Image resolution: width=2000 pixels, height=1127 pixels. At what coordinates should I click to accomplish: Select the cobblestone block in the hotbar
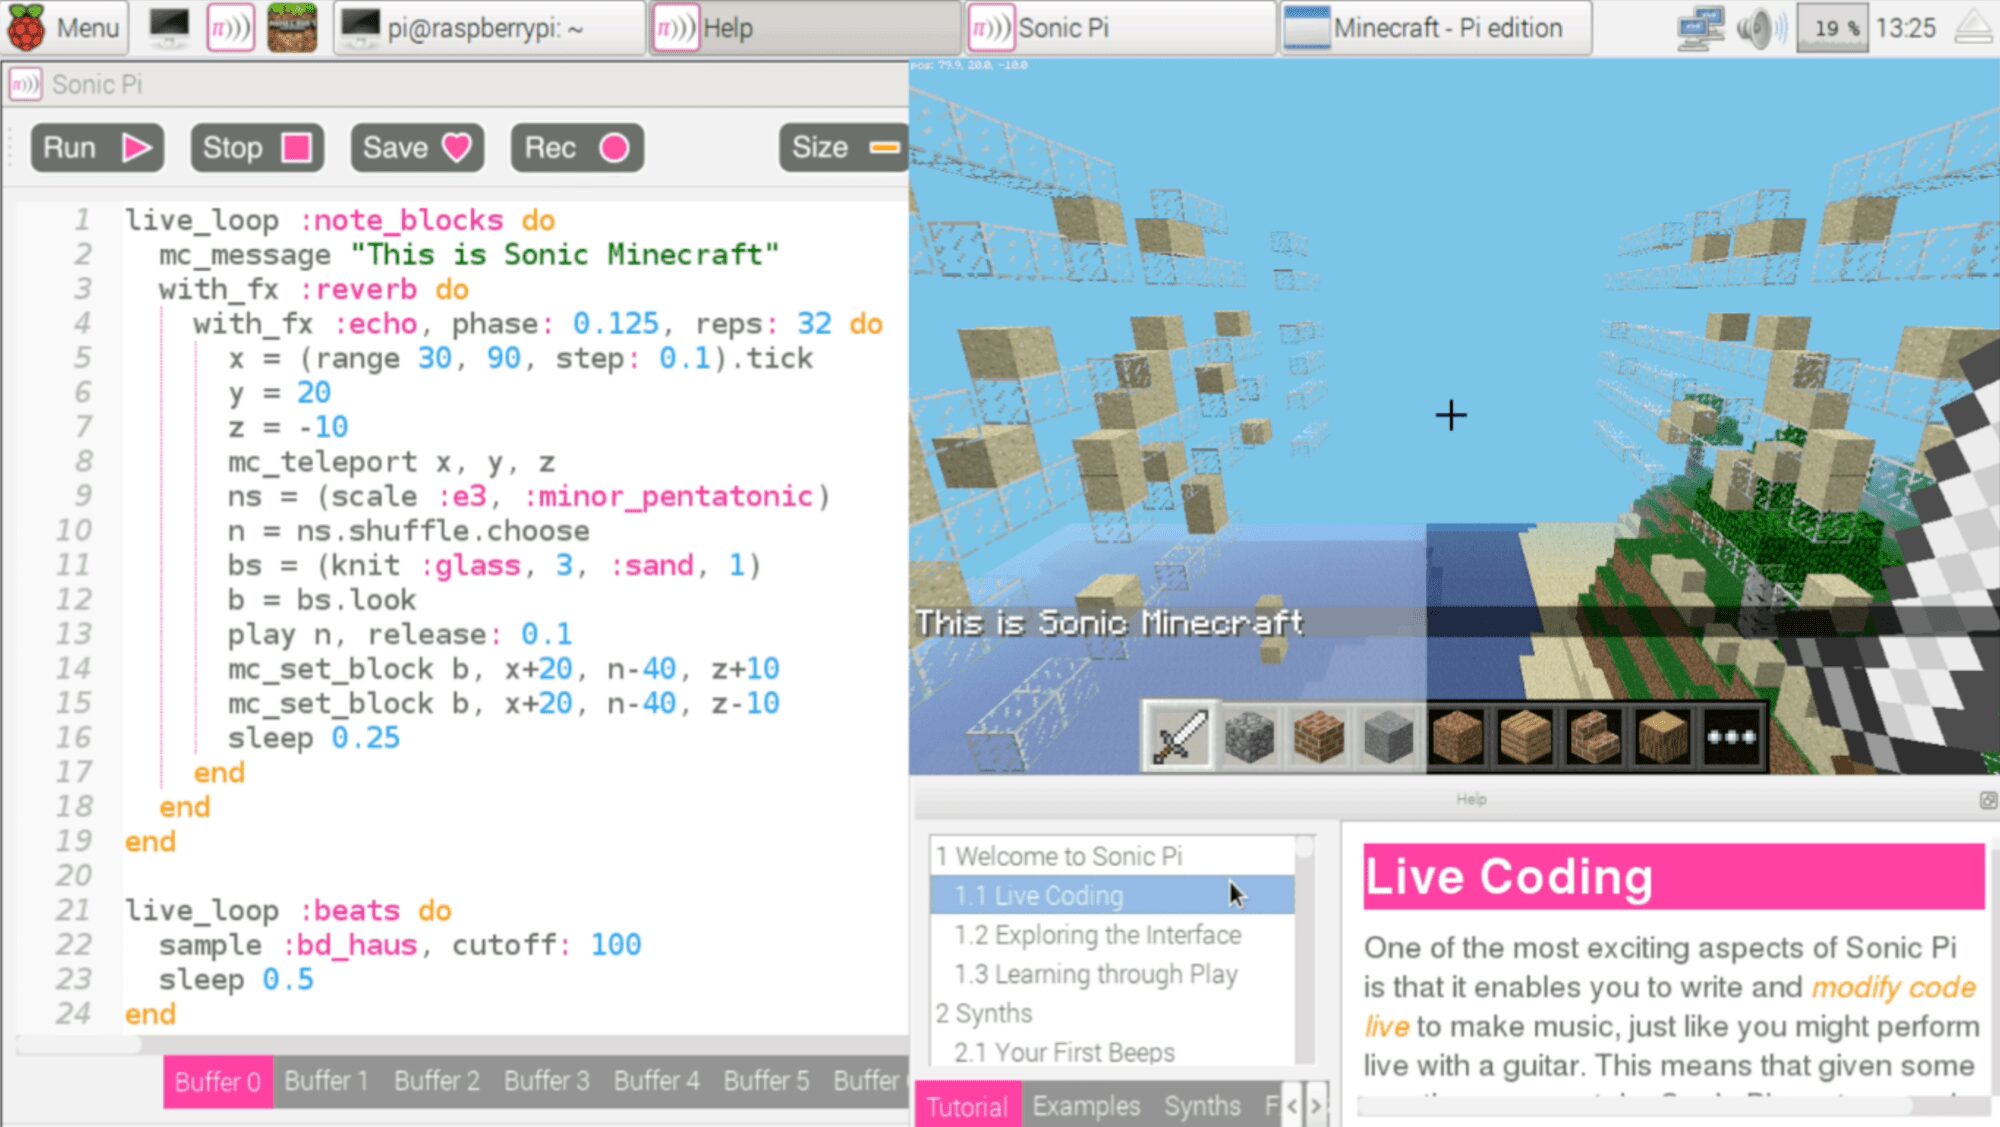coord(1248,737)
